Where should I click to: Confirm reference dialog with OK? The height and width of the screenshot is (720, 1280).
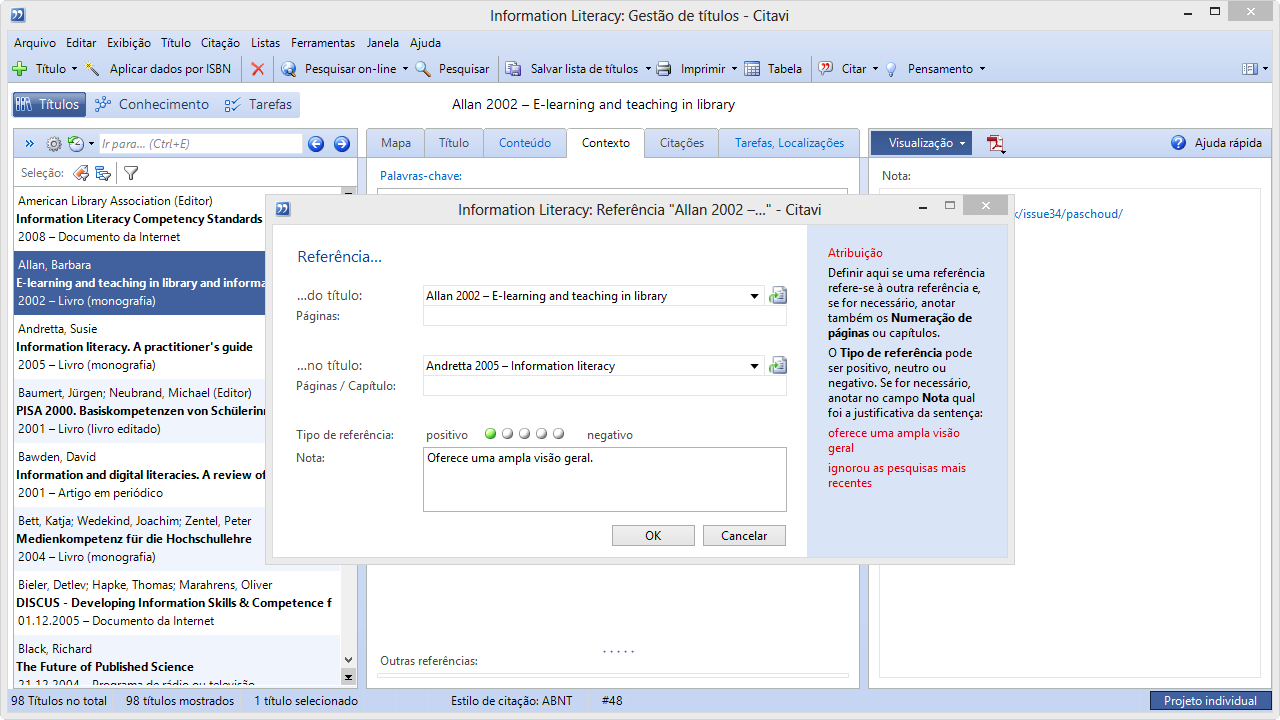[653, 536]
